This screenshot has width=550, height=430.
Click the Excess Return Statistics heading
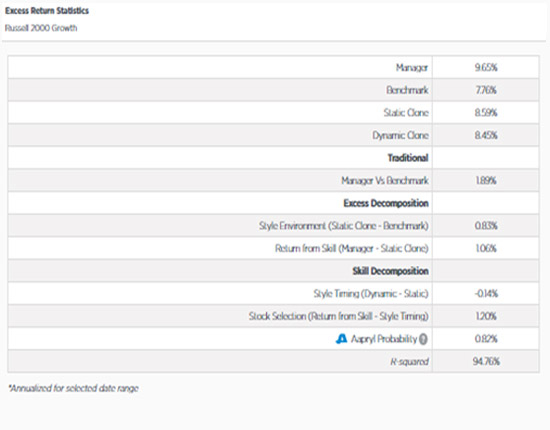47,11
